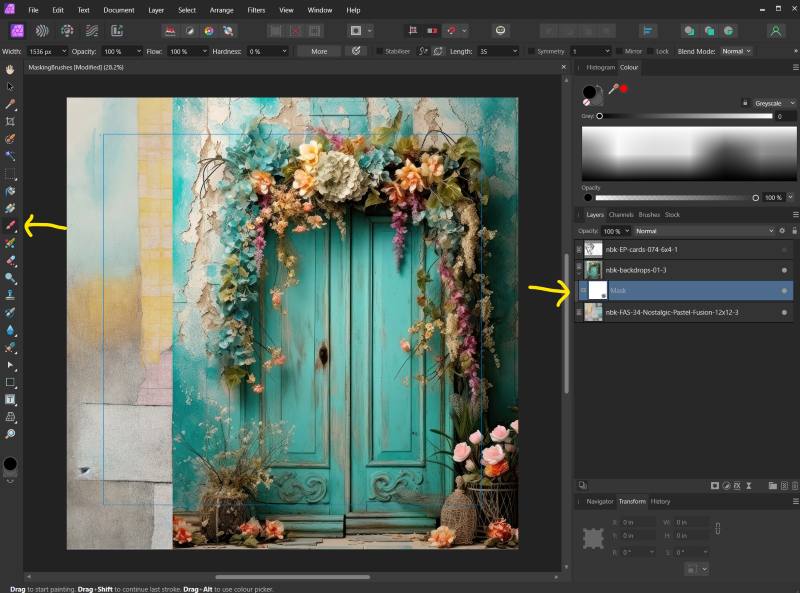Select the Blur droplet tool
Image resolution: width=800 pixels, height=593 pixels.
click(10, 330)
